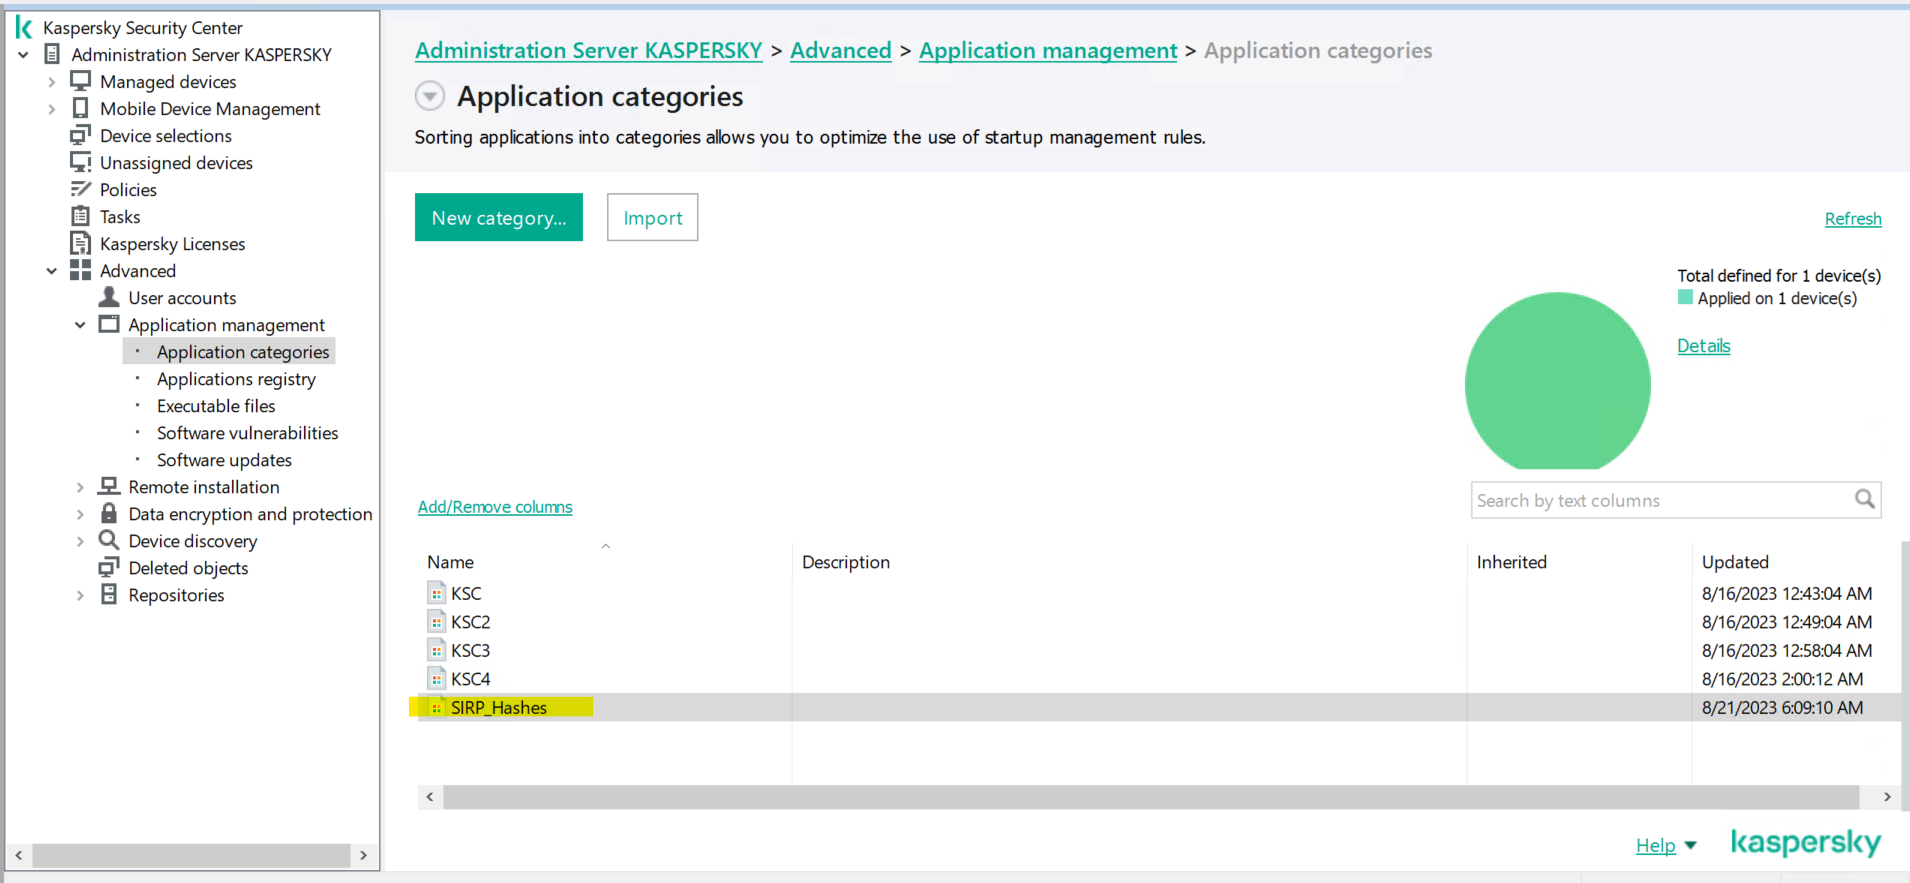1910x883 pixels.
Task: Select Applications registry in the tree
Action: point(236,379)
